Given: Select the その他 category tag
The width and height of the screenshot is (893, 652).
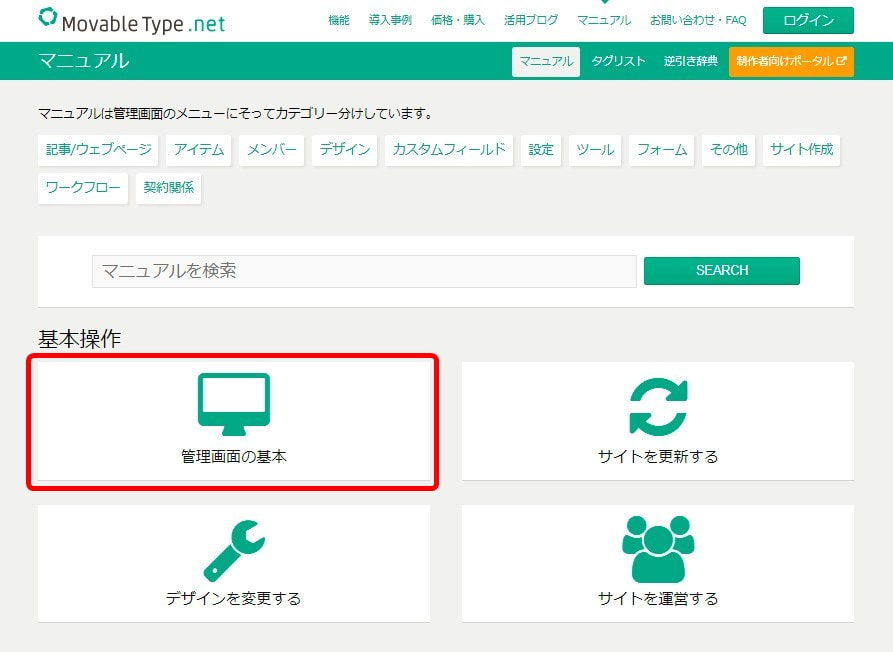Looking at the screenshot, I should tap(728, 150).
